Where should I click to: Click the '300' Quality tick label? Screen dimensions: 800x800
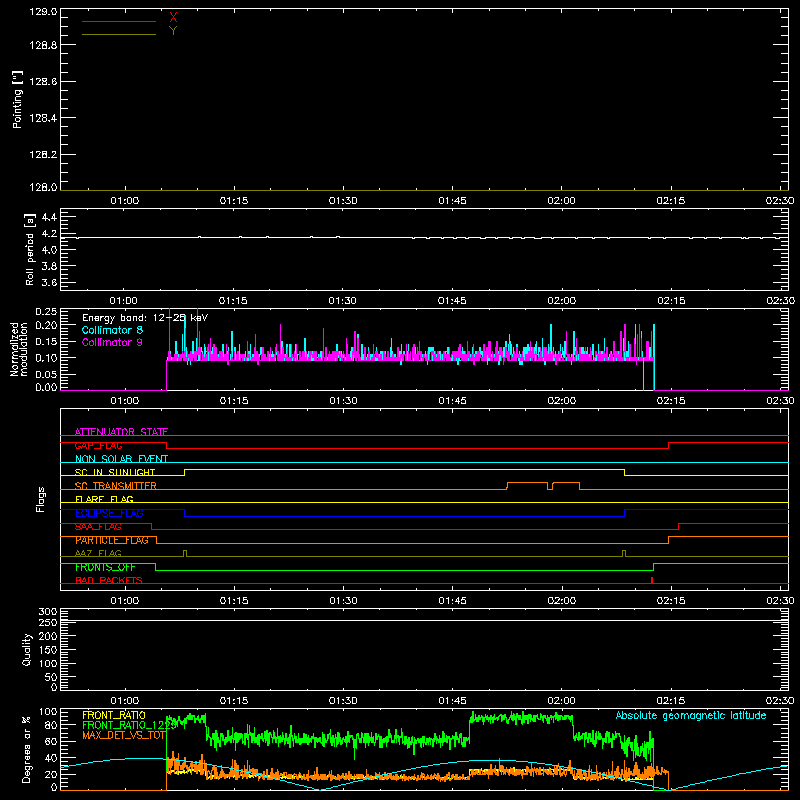click(x=48, y=612)
